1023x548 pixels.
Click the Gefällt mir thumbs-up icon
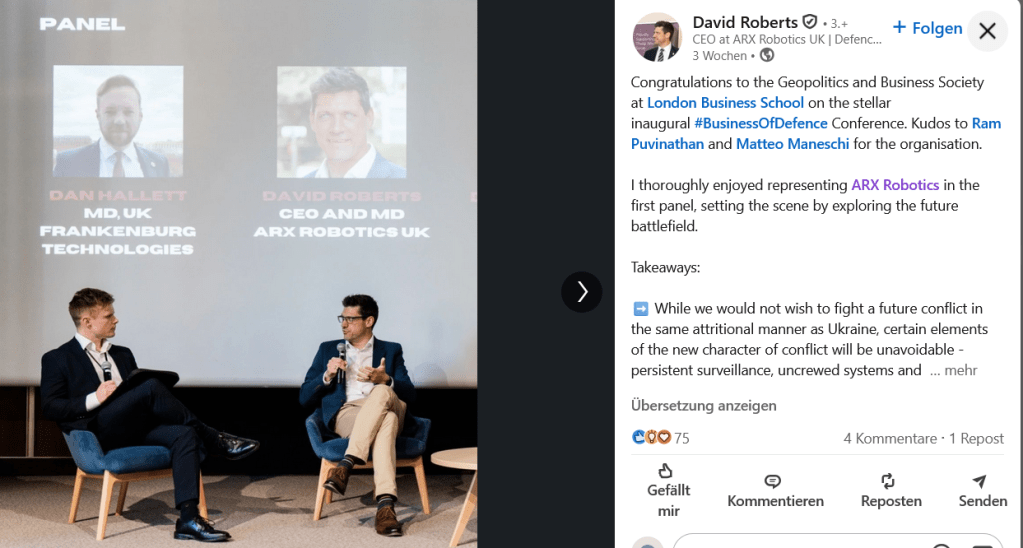pos(665,471)
